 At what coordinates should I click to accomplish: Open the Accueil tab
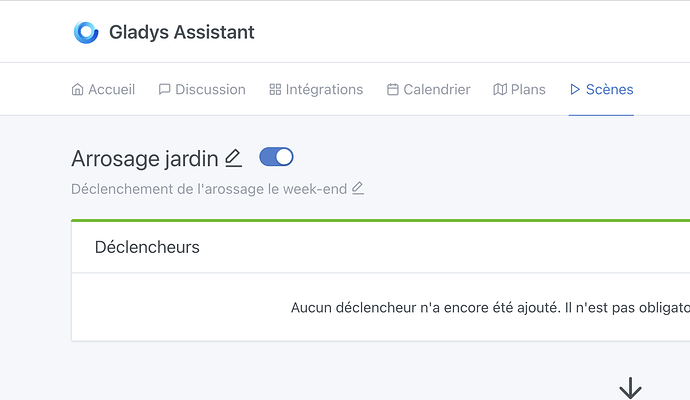coord(111,90)
